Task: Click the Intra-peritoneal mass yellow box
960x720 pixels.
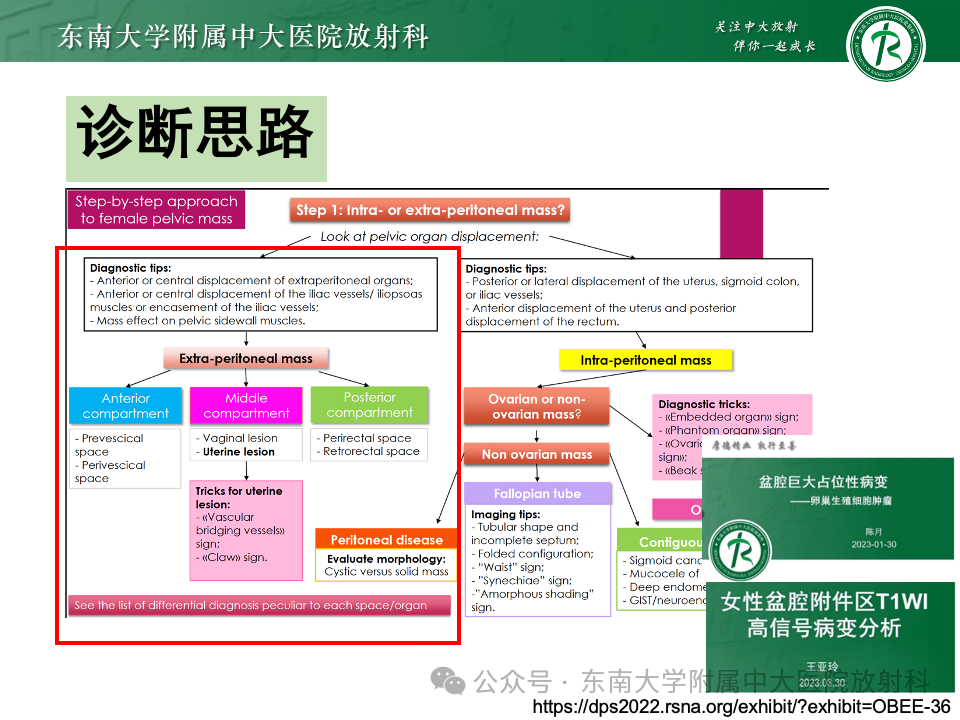Action: pos(646,360)
